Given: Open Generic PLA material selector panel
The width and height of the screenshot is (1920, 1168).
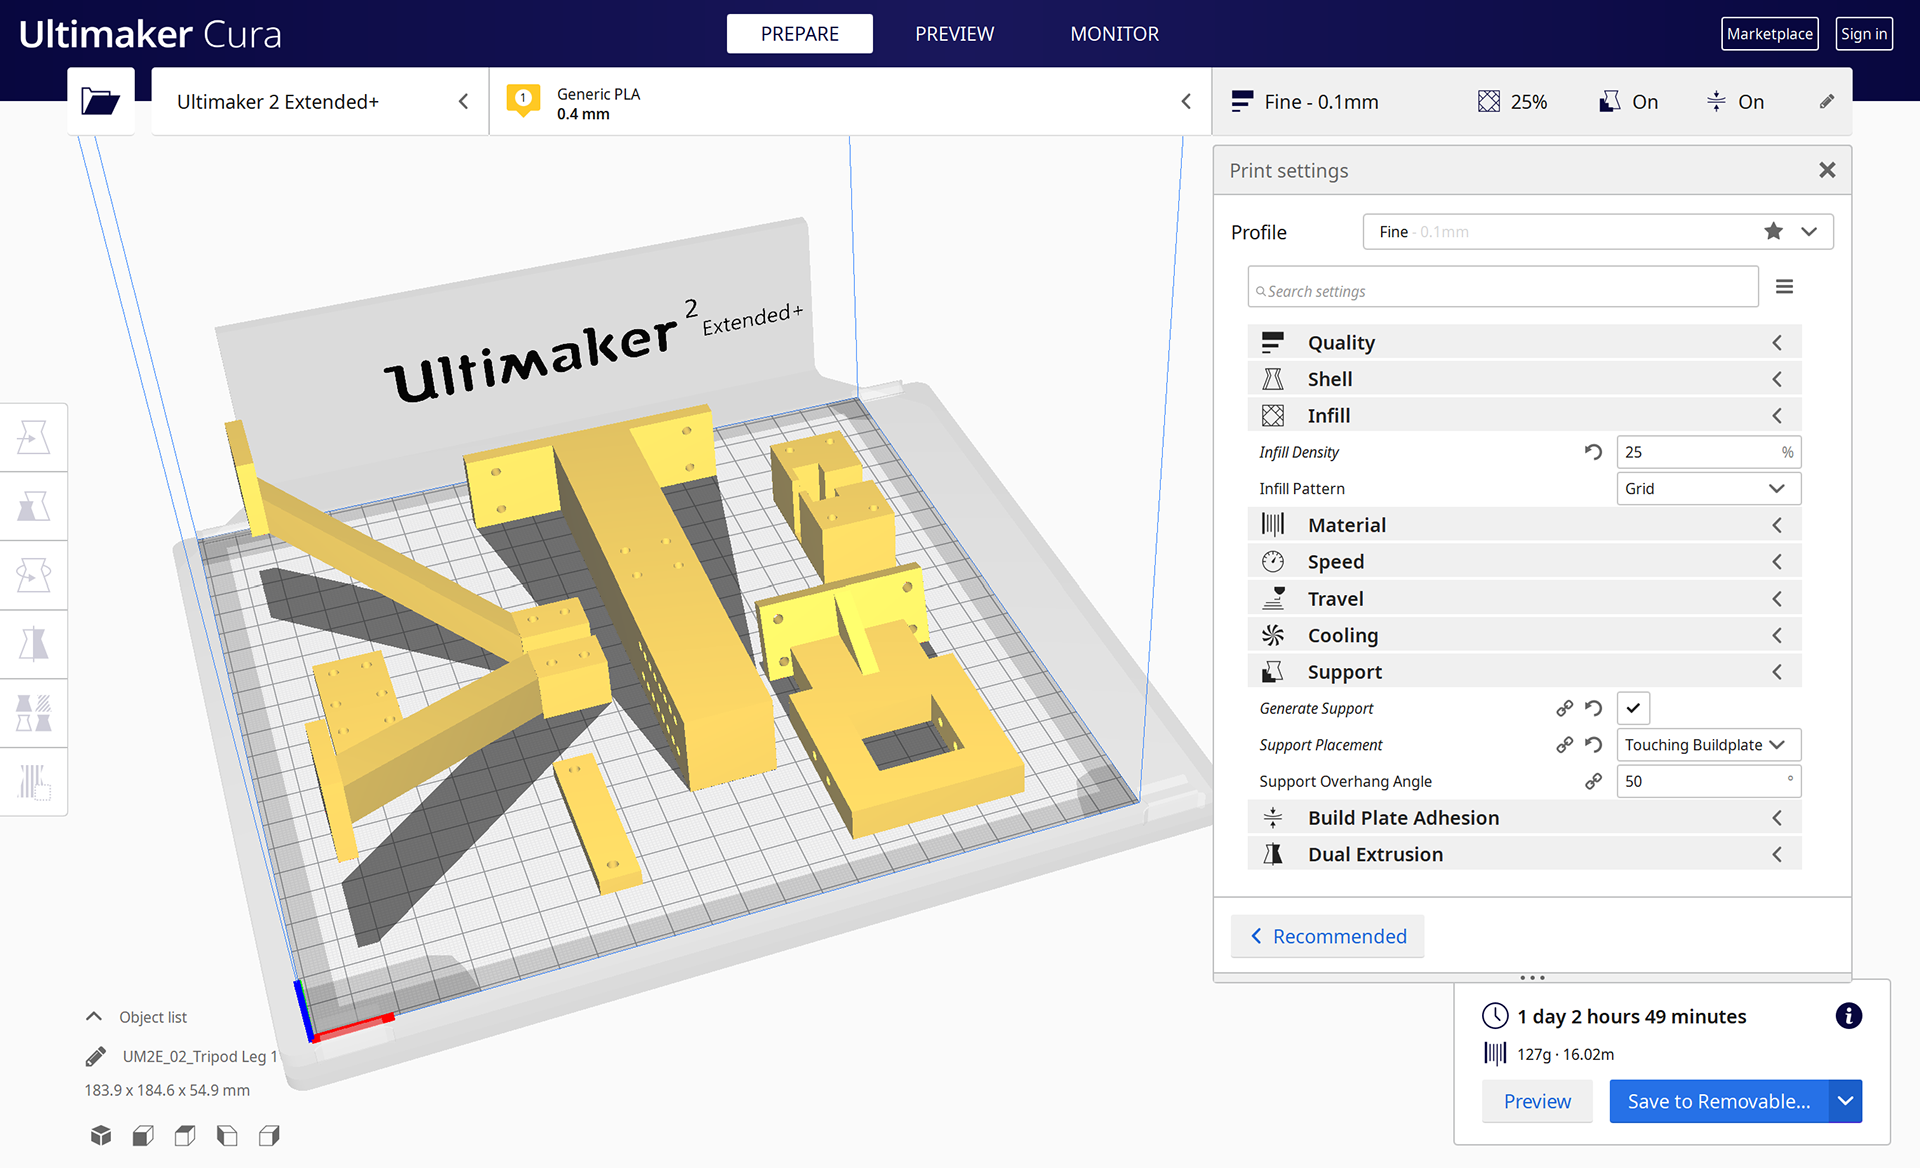Looking at the screenshot, I should (x=850, y=101).
